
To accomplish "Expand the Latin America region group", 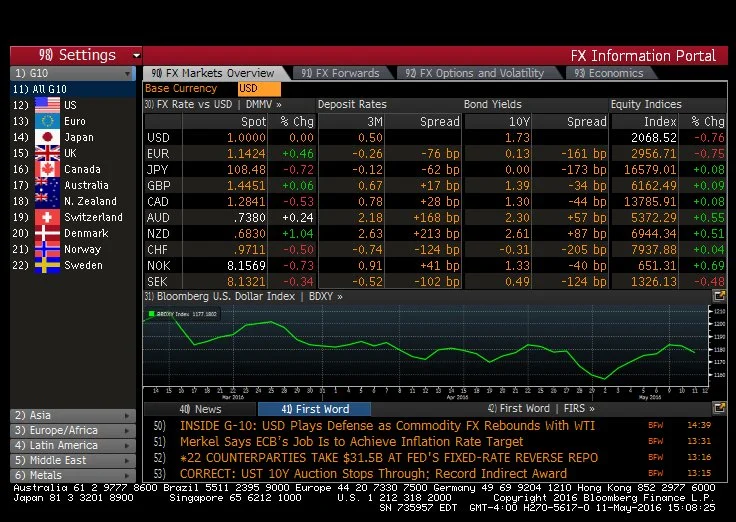I will (x=73, y=445).
